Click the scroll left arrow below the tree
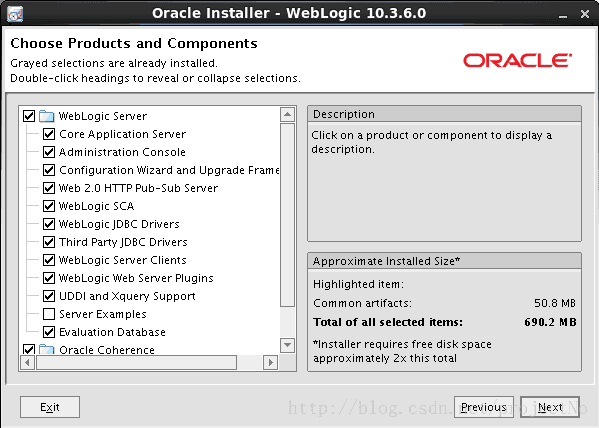Image resolution: width=599 pixels, height=428 pixels. coord(27,362)
